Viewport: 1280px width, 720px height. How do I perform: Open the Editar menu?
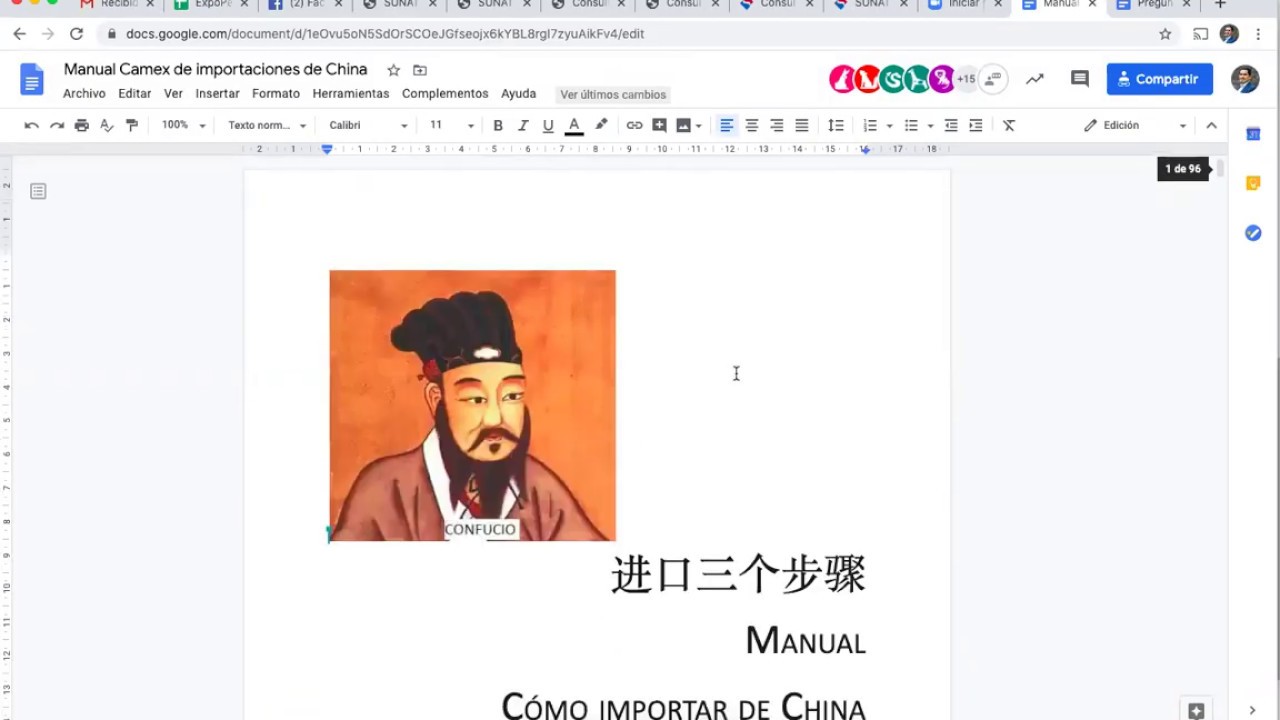(x=135, y=94)
